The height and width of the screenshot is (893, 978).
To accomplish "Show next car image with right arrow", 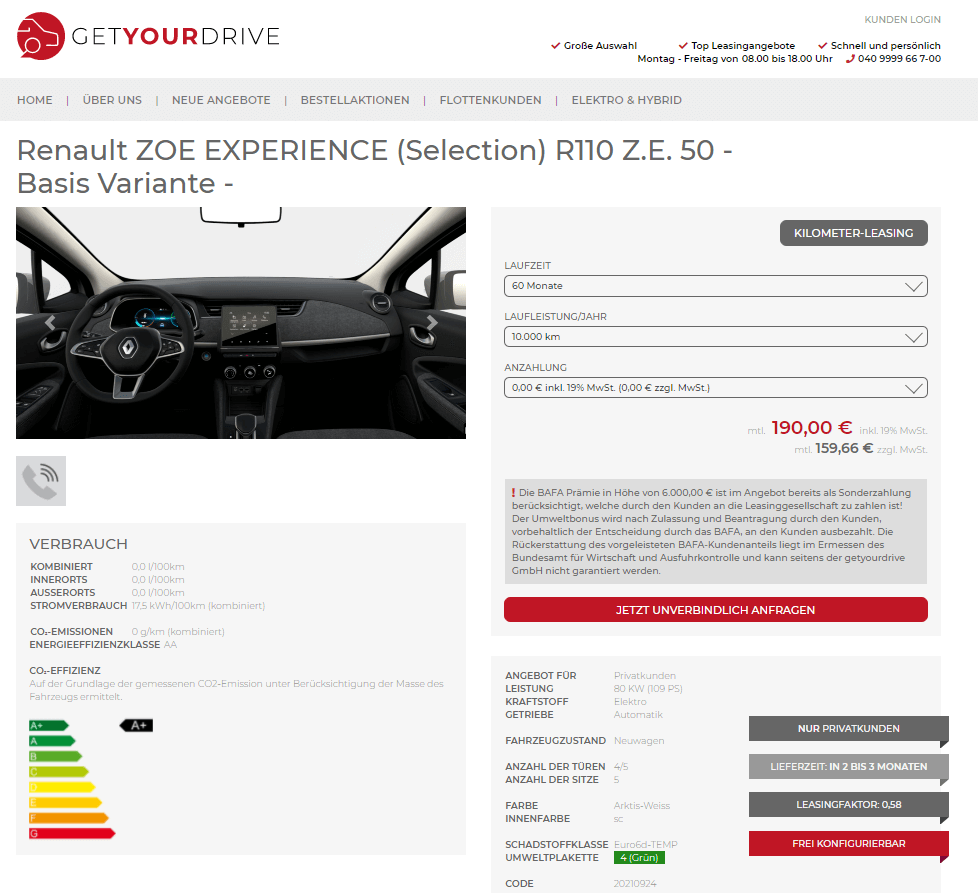I will click(432, 322).
